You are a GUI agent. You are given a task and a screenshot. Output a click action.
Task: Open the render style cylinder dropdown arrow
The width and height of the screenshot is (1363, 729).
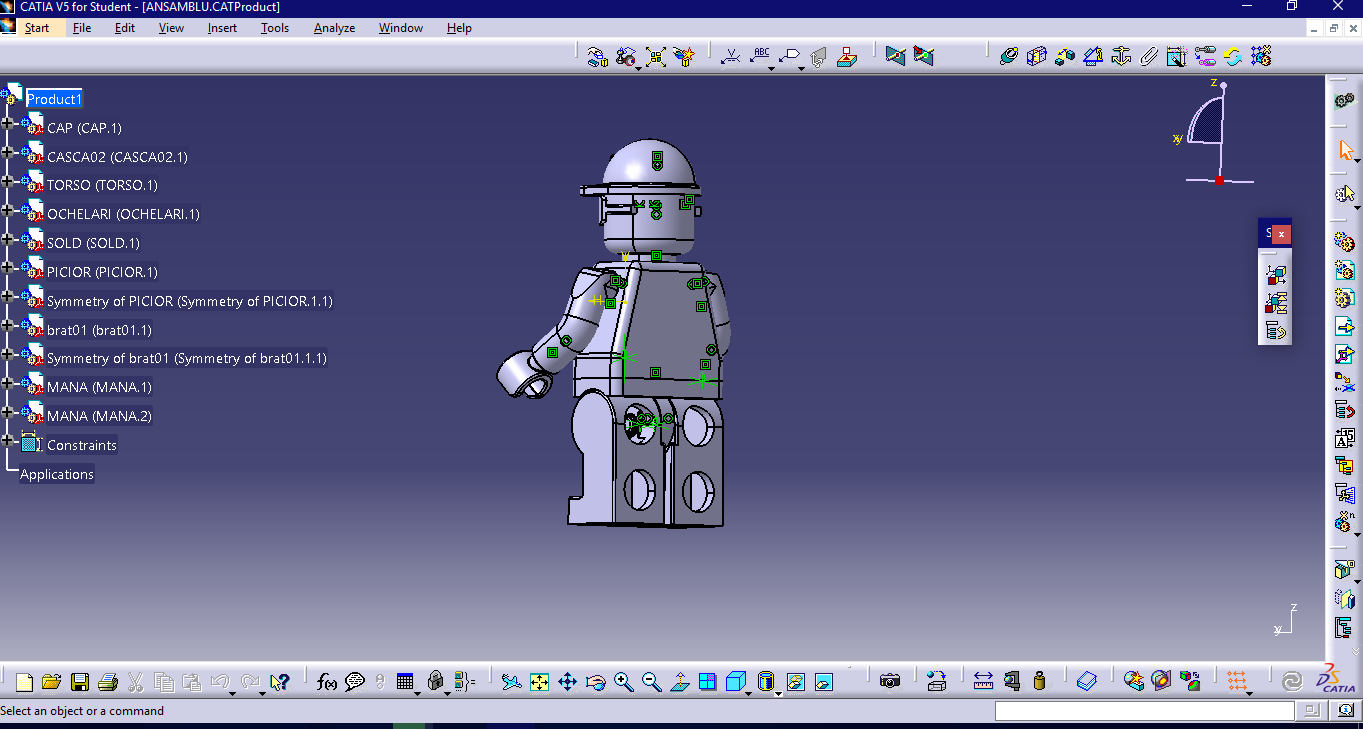tap(779, 692)
